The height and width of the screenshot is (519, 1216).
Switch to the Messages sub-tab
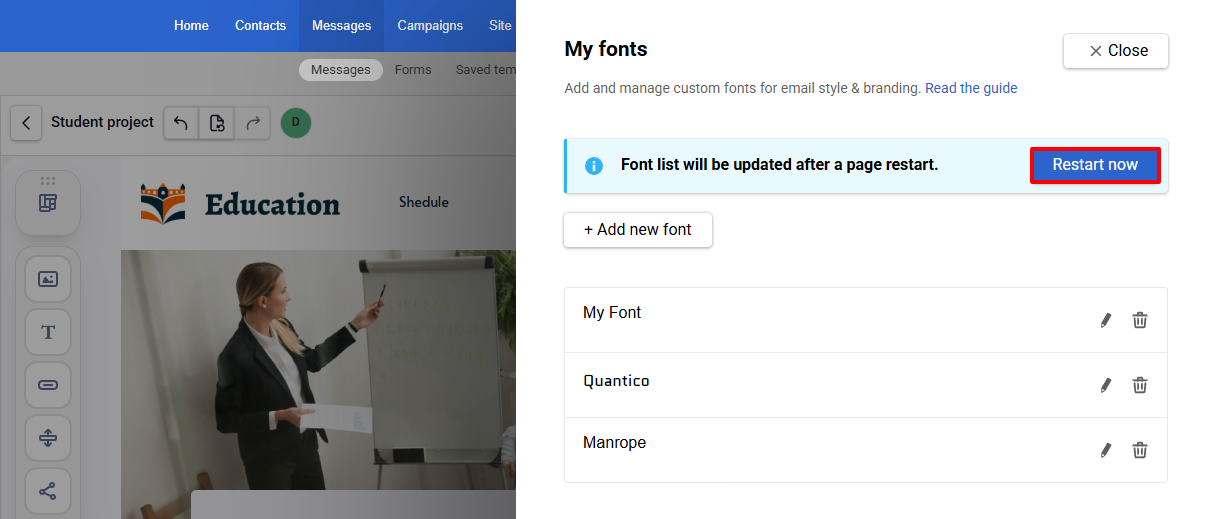[340, 70]
